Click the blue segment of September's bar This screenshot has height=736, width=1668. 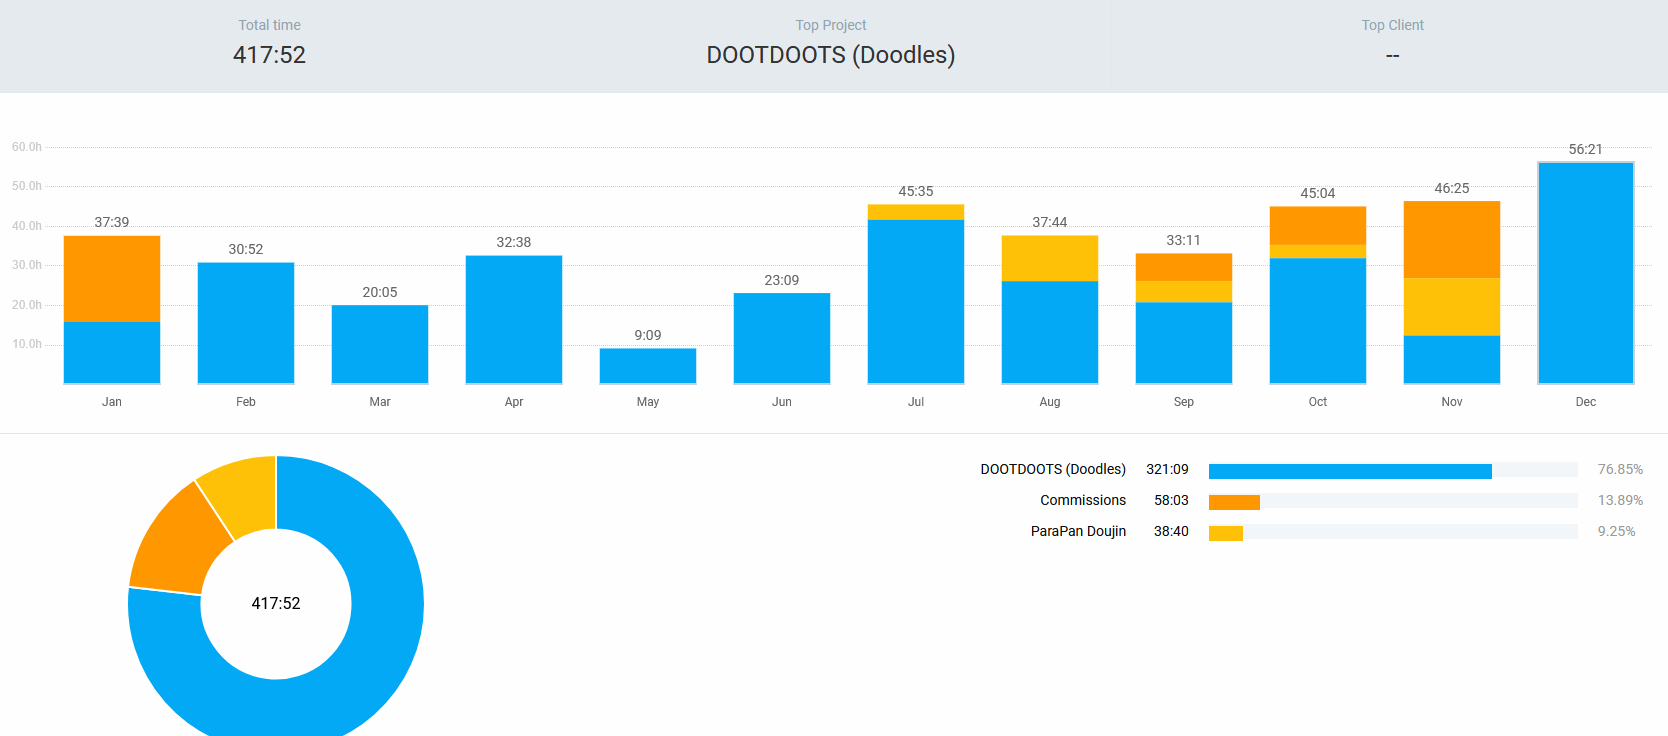1184,342
